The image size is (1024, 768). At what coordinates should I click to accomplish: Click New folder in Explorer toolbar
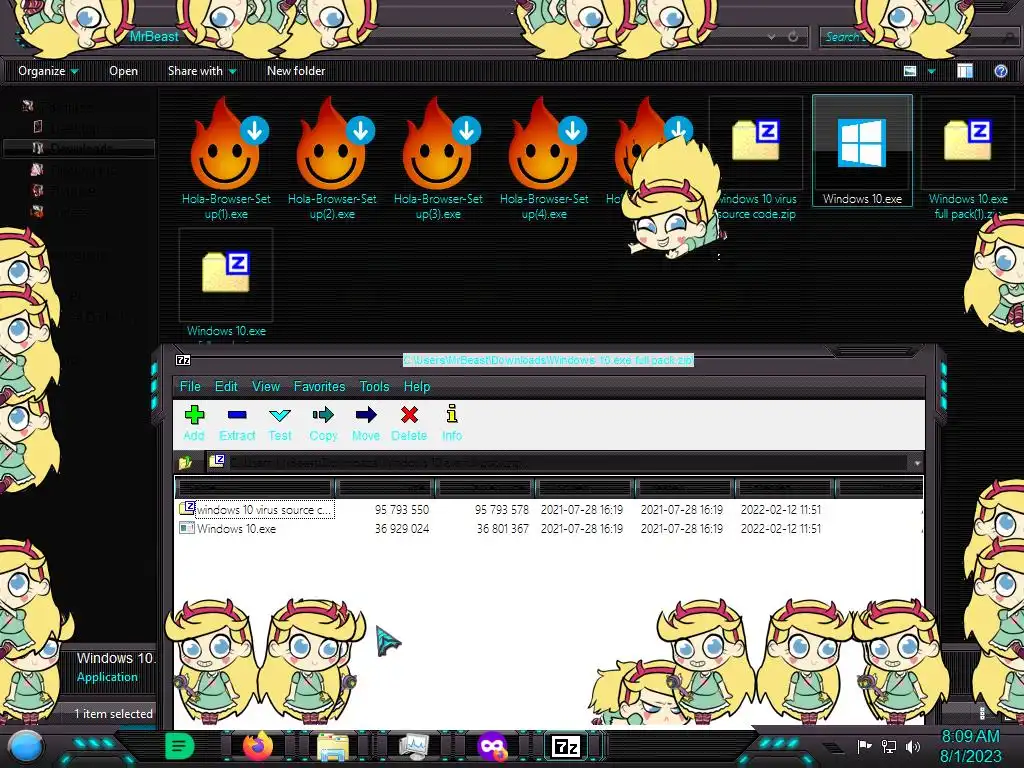pos(296,71)
